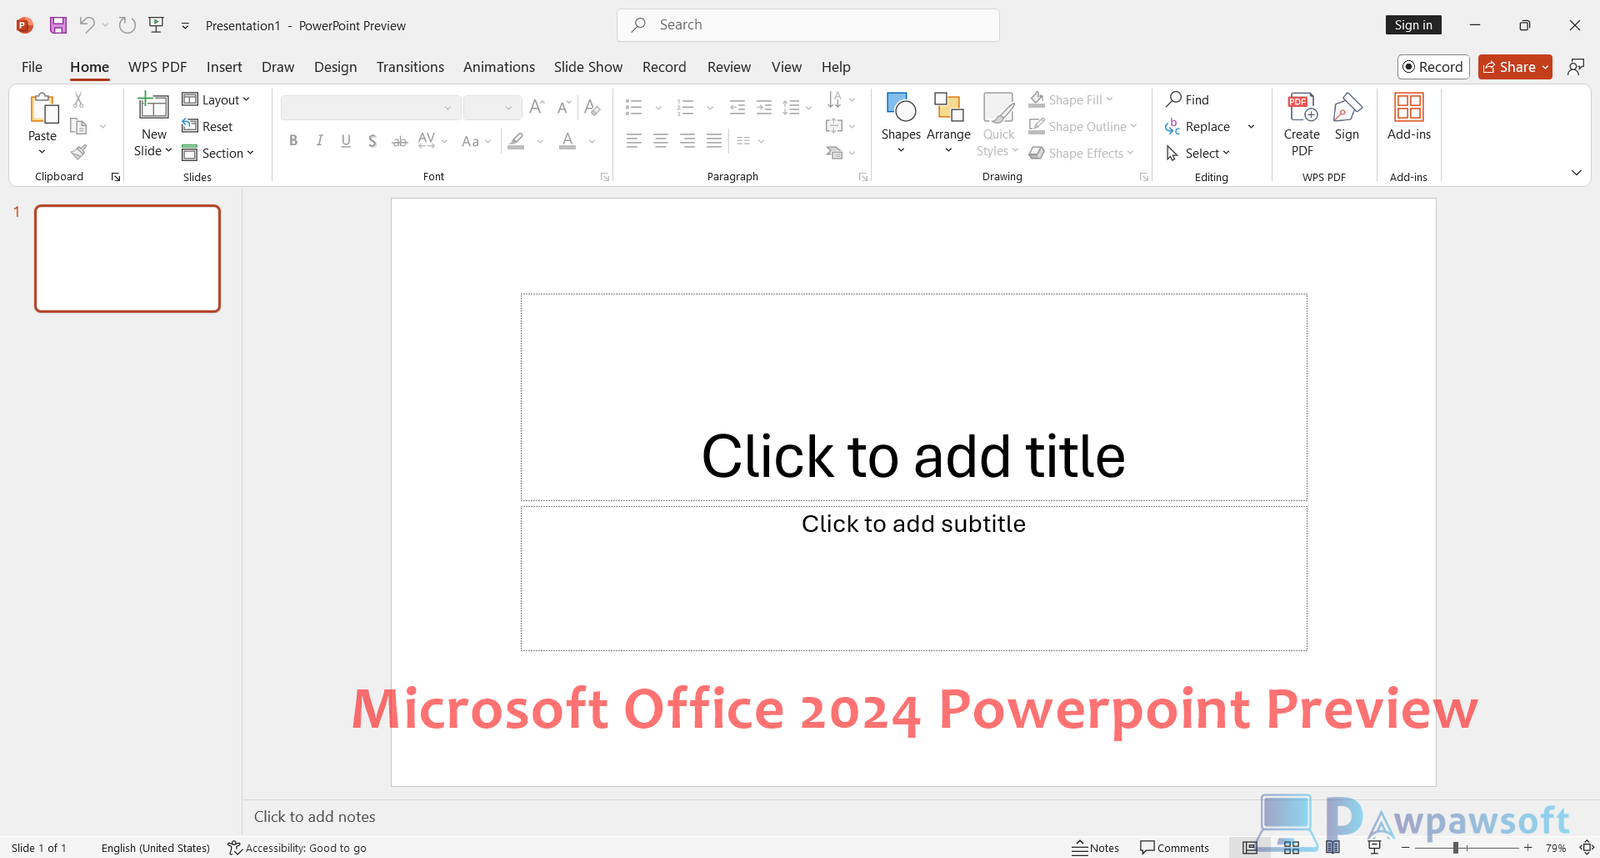The height and width of the screenshot is (858, 1600).
Task: Click the Paste clipboard icon
Action: coord(43,108)
